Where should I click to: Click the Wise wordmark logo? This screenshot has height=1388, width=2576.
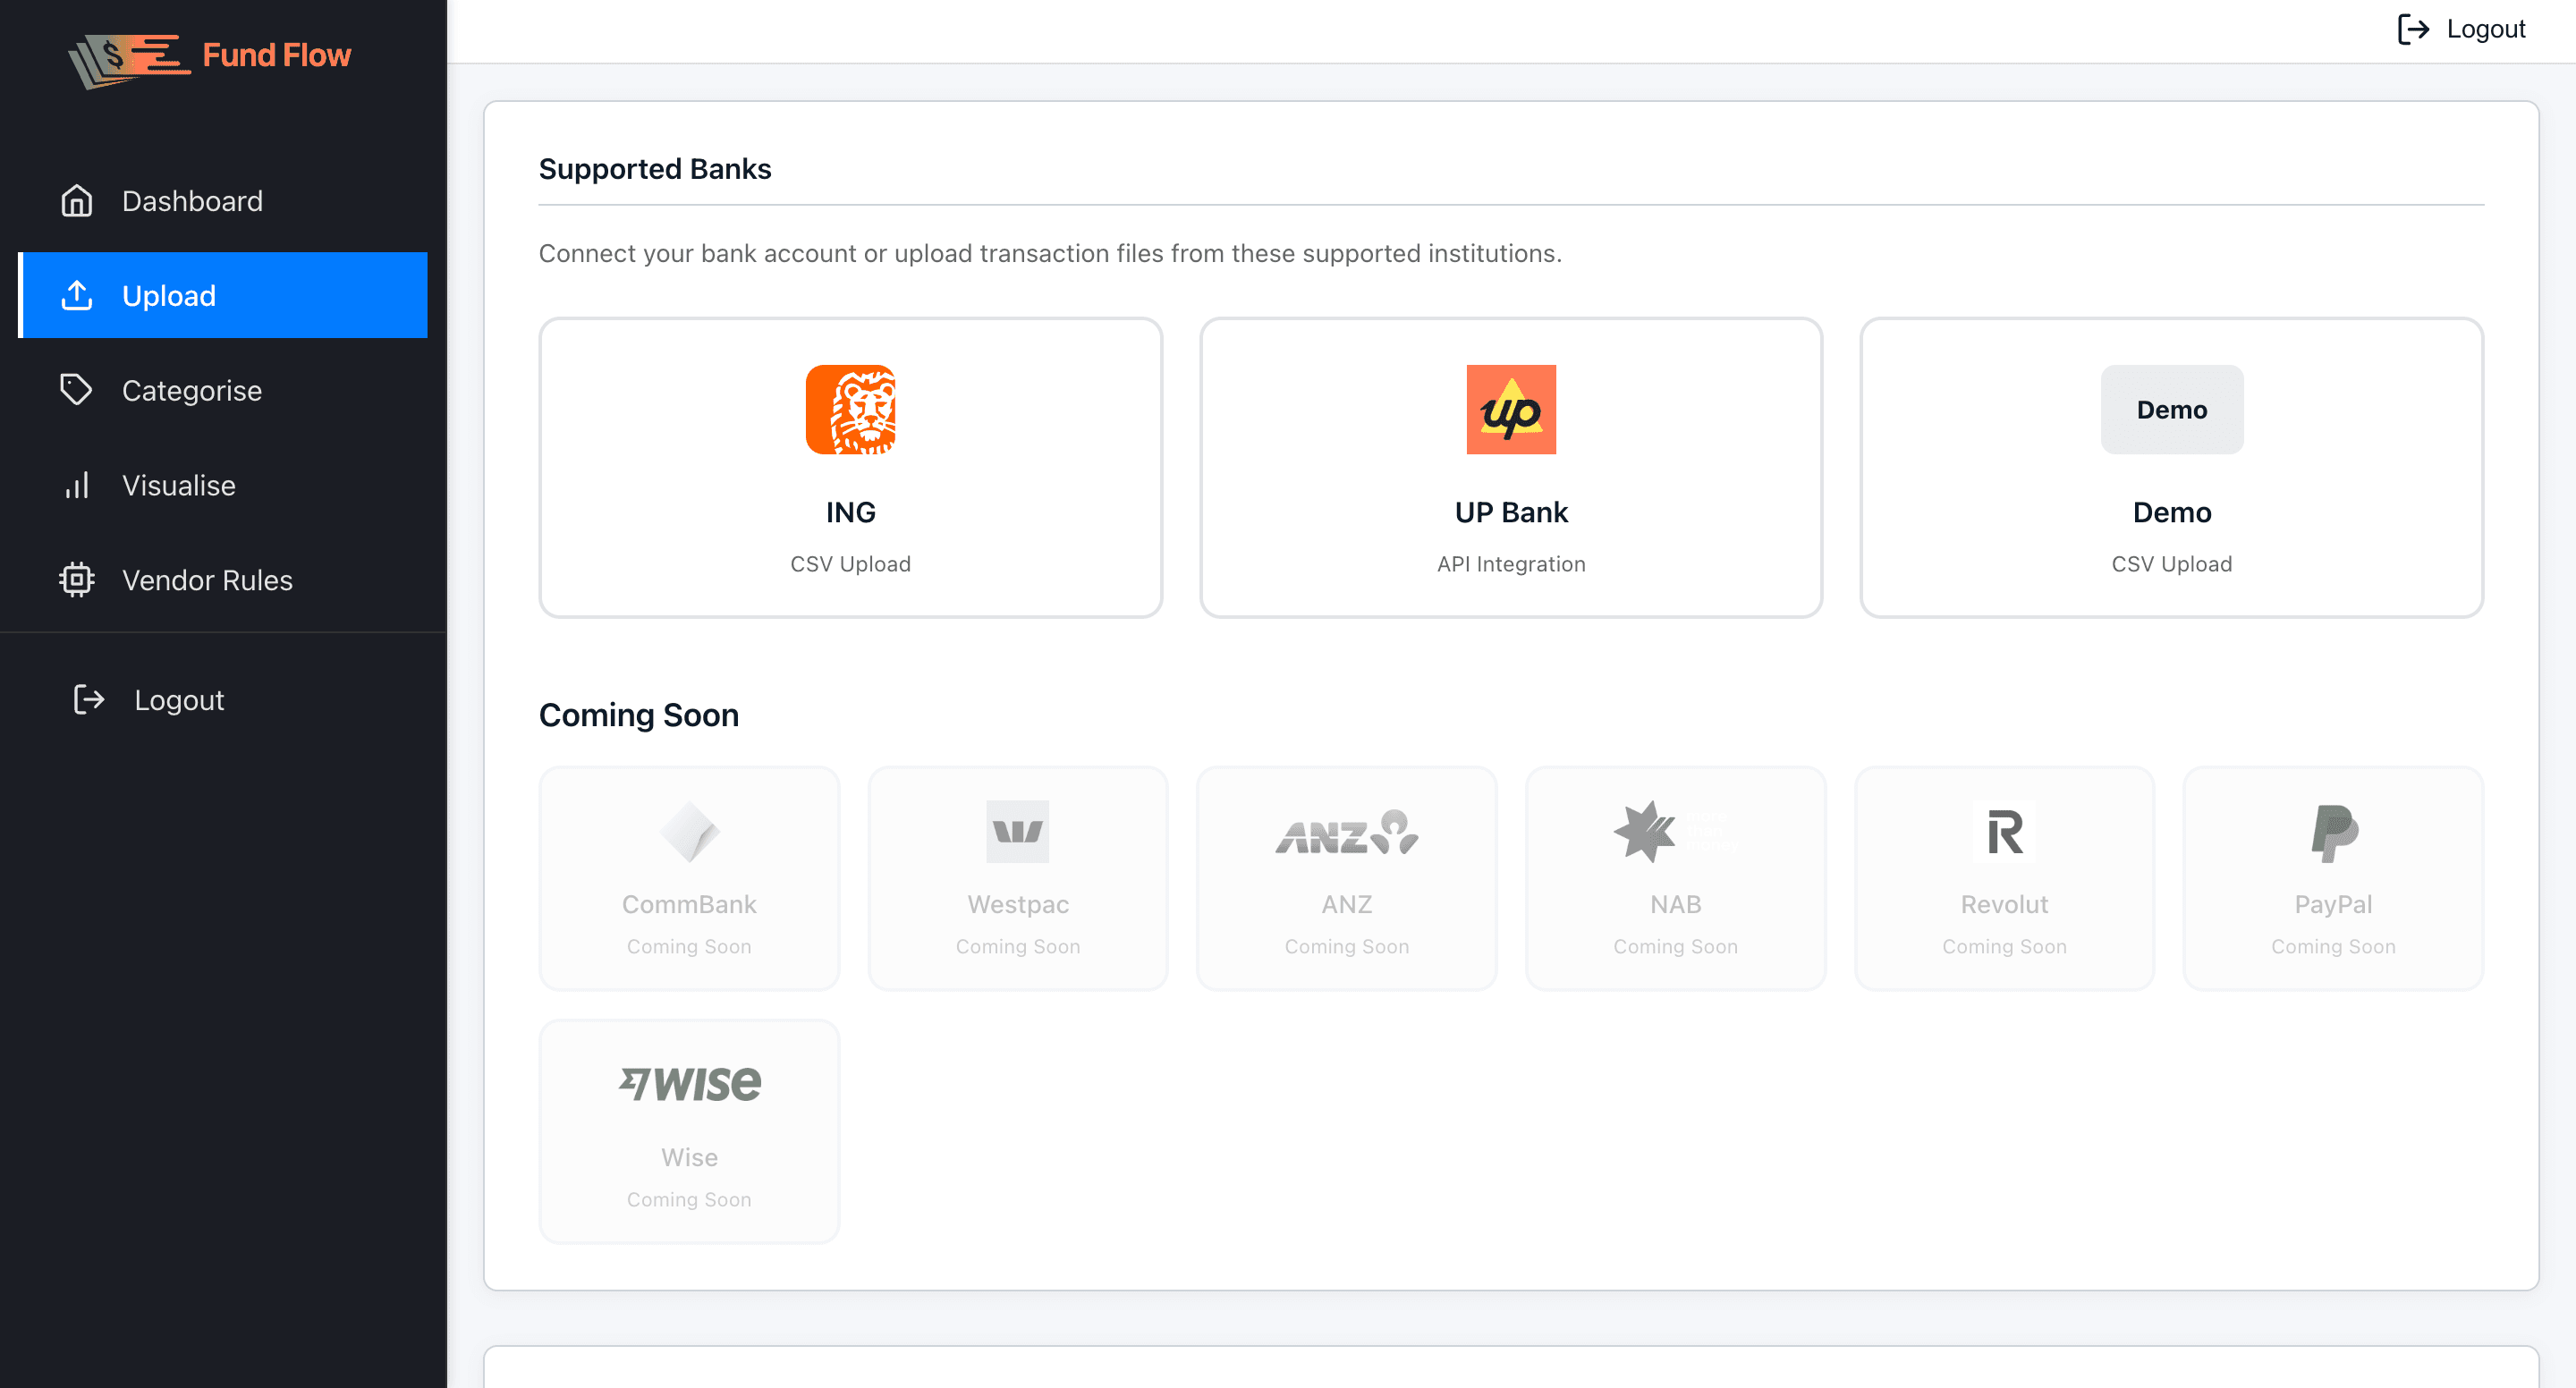(689, 1084)
